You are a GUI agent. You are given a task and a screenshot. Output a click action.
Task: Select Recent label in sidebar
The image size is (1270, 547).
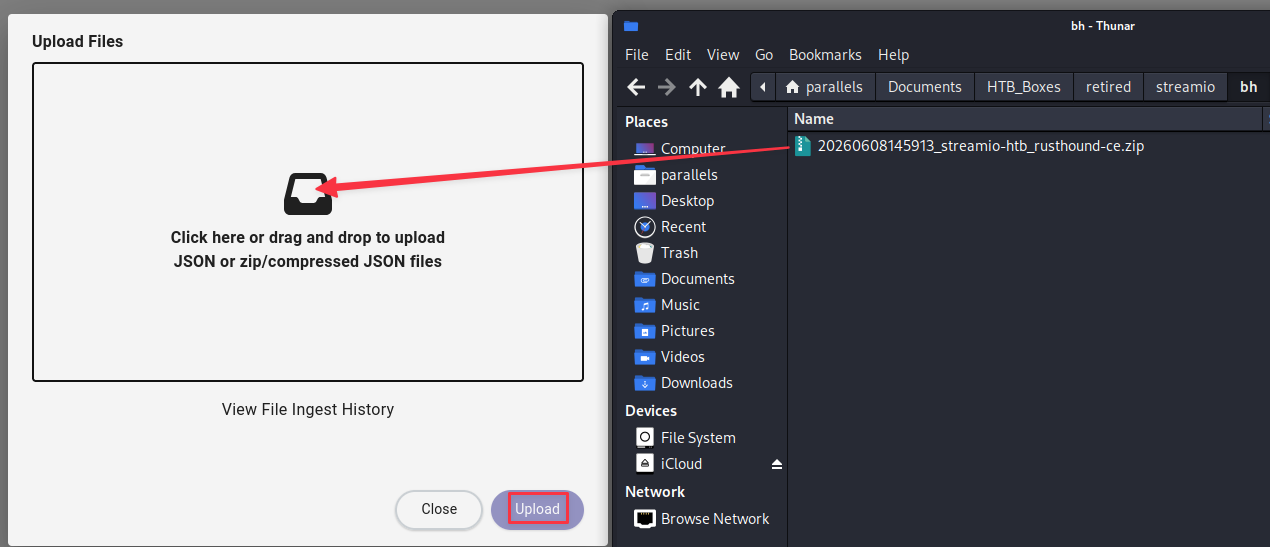coord(683,227)
